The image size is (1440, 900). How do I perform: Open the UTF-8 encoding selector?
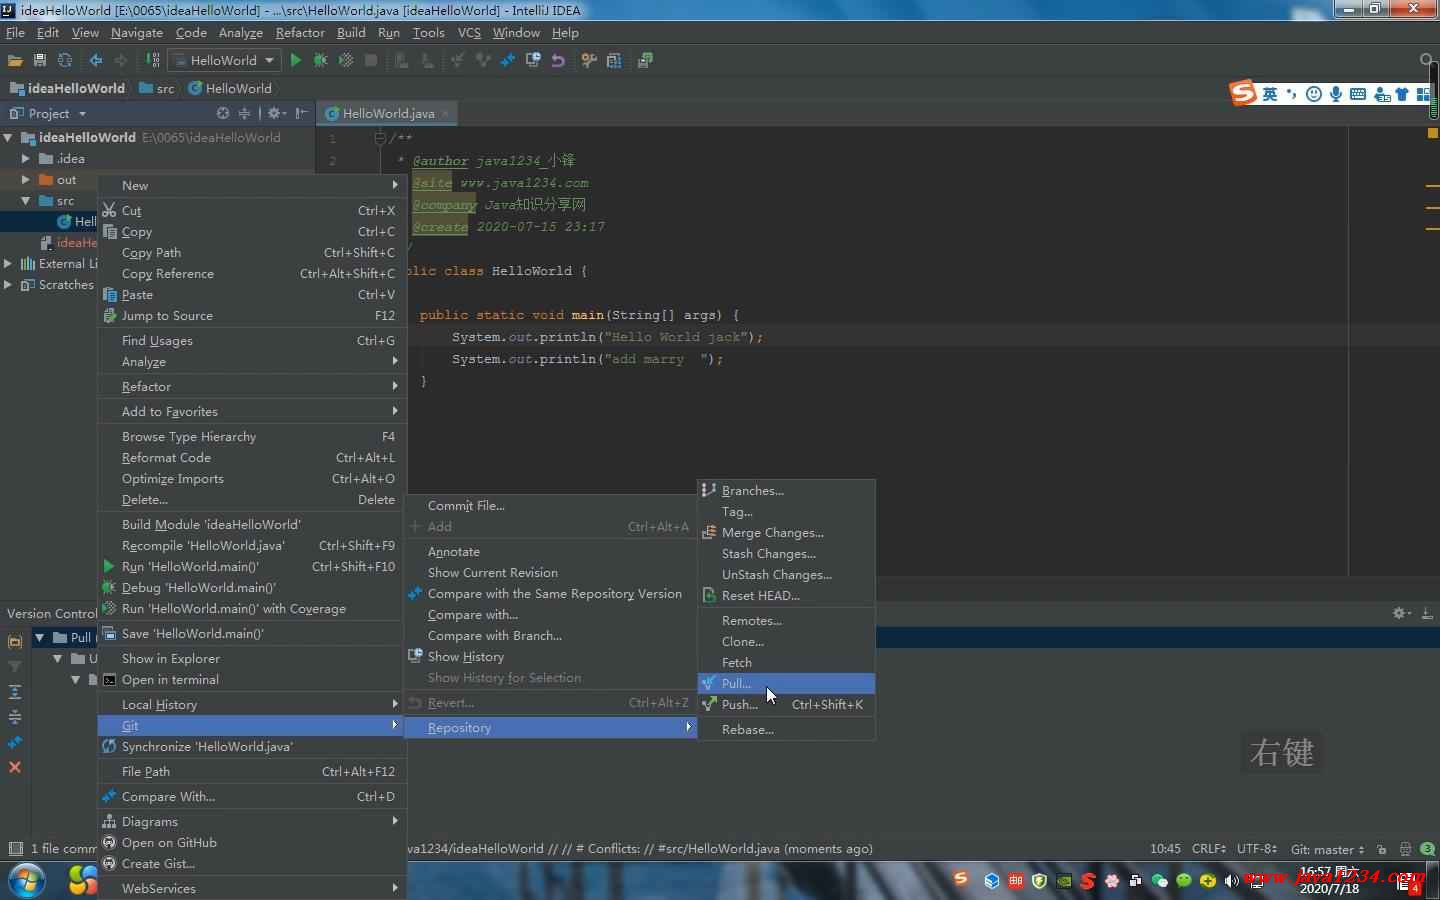click(1257, 849)
